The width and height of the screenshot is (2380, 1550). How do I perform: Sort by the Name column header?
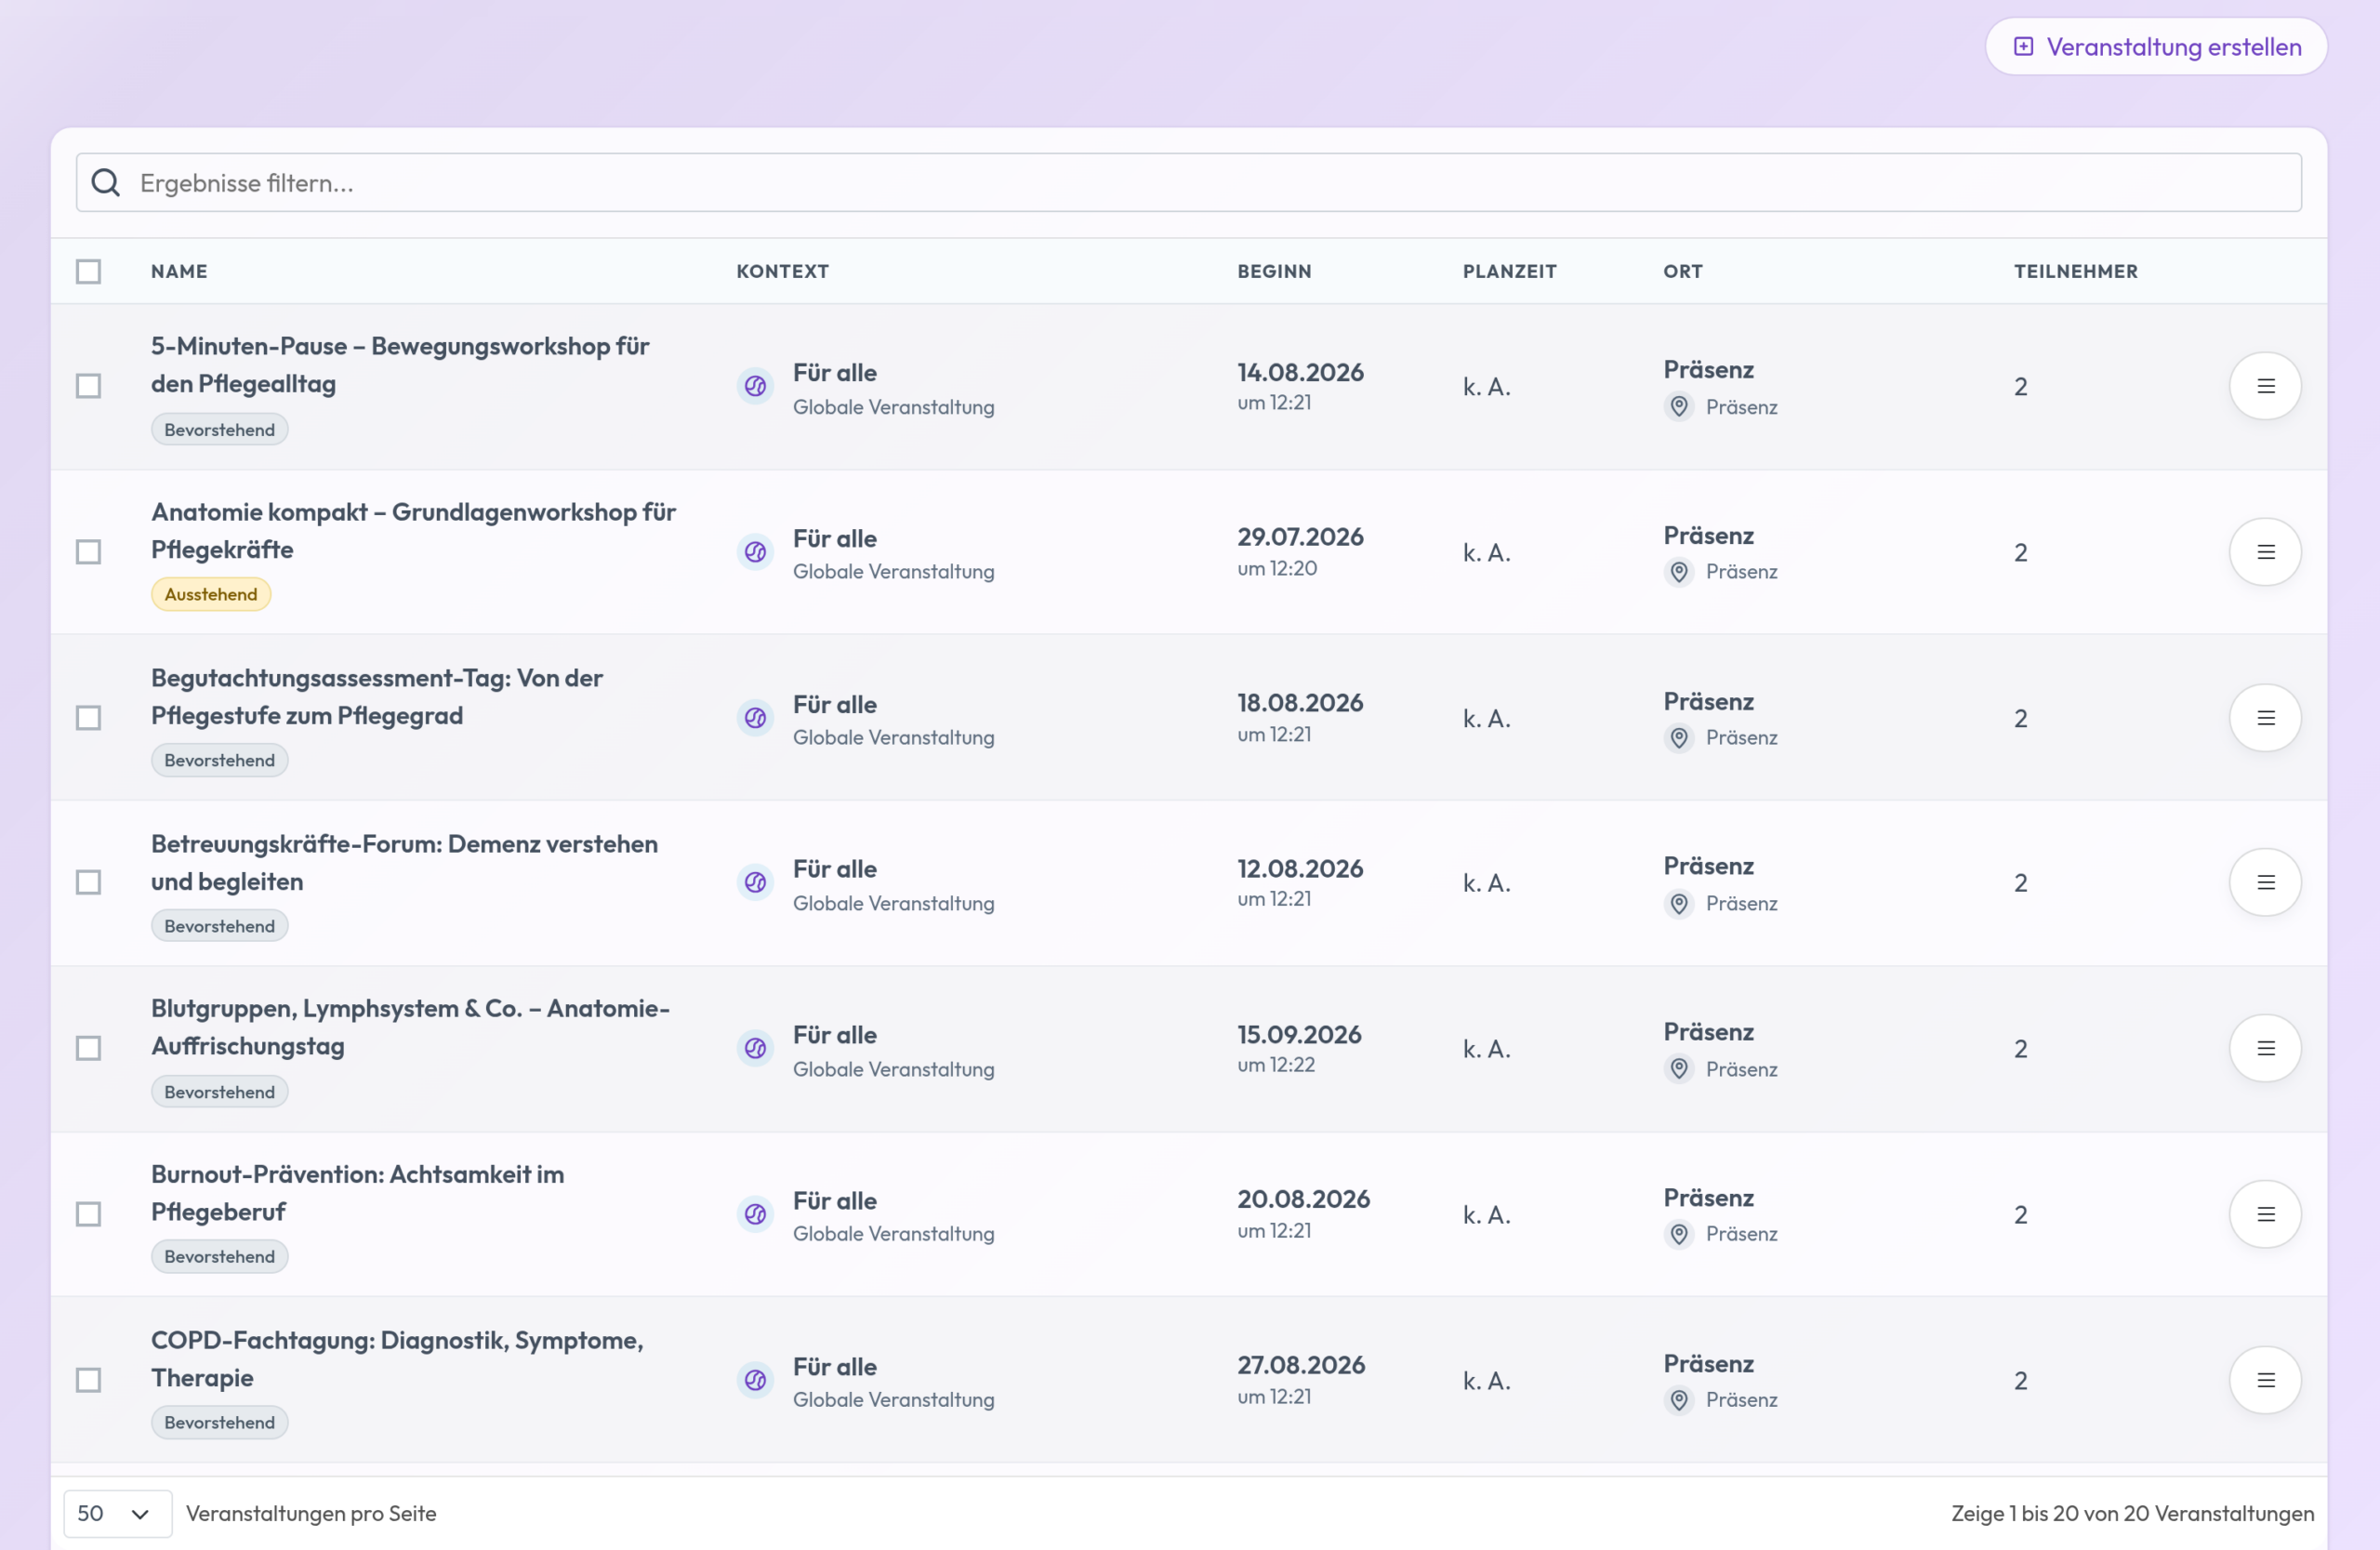tap(179, 271)
